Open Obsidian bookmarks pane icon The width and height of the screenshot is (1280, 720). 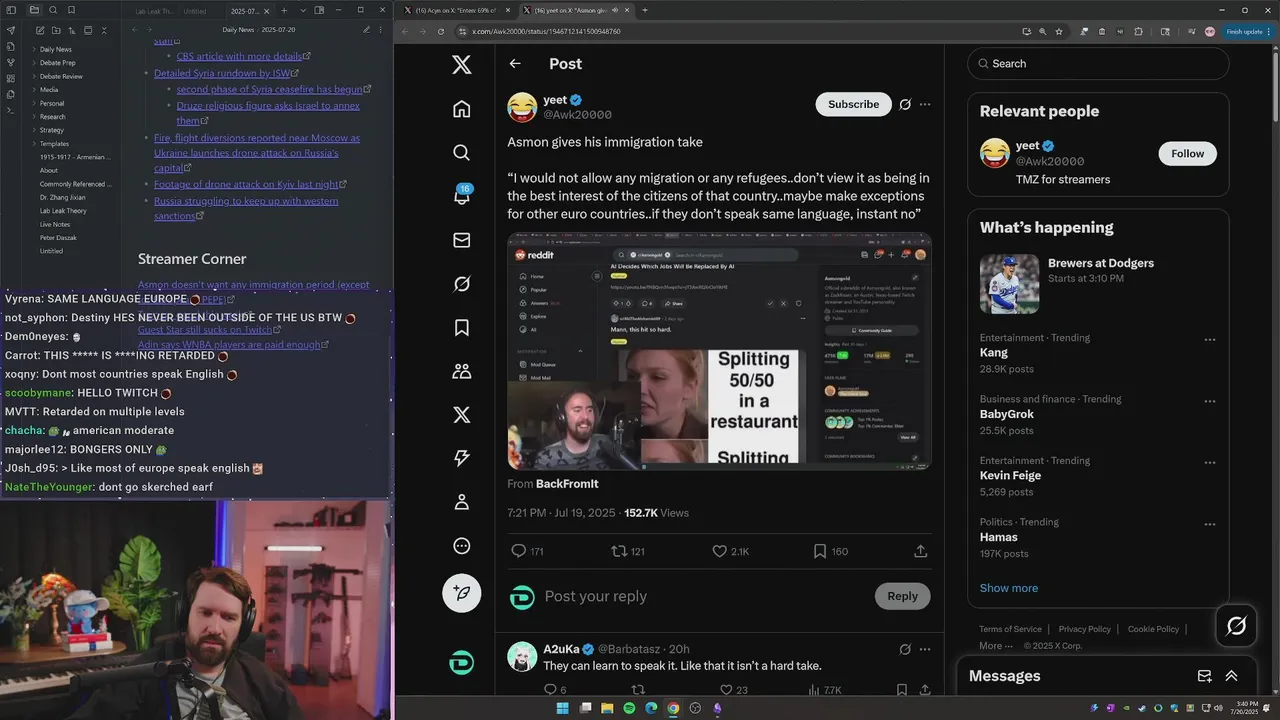coord(70,10)
